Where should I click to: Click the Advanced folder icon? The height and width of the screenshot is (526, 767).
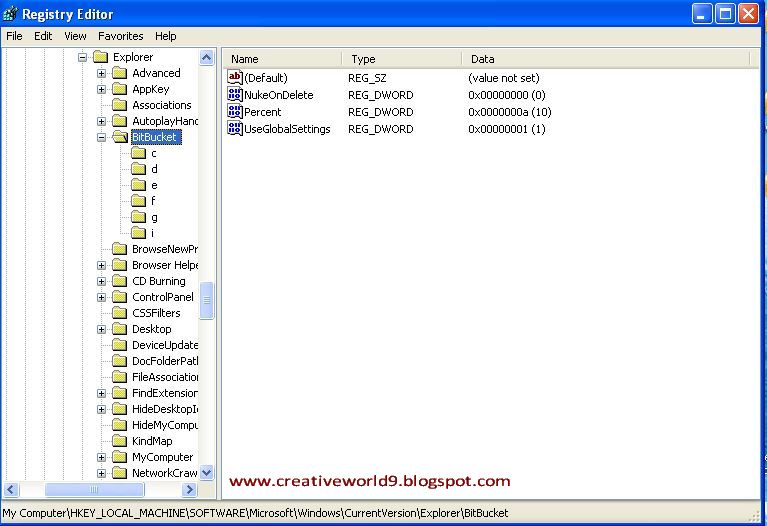tap(119, 73)
